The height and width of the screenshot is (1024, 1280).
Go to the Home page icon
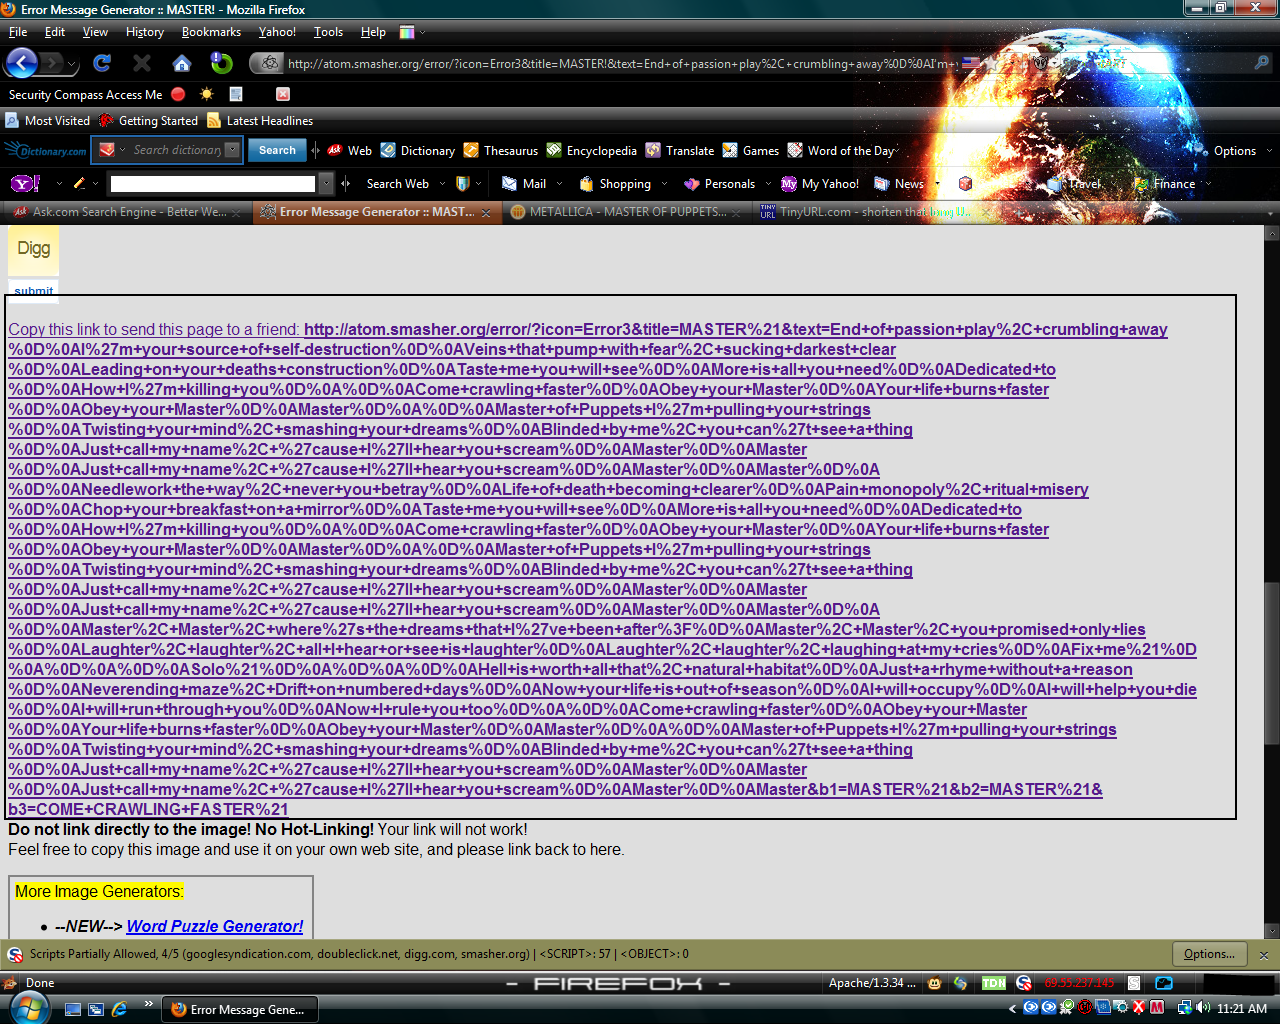(182, 63)
